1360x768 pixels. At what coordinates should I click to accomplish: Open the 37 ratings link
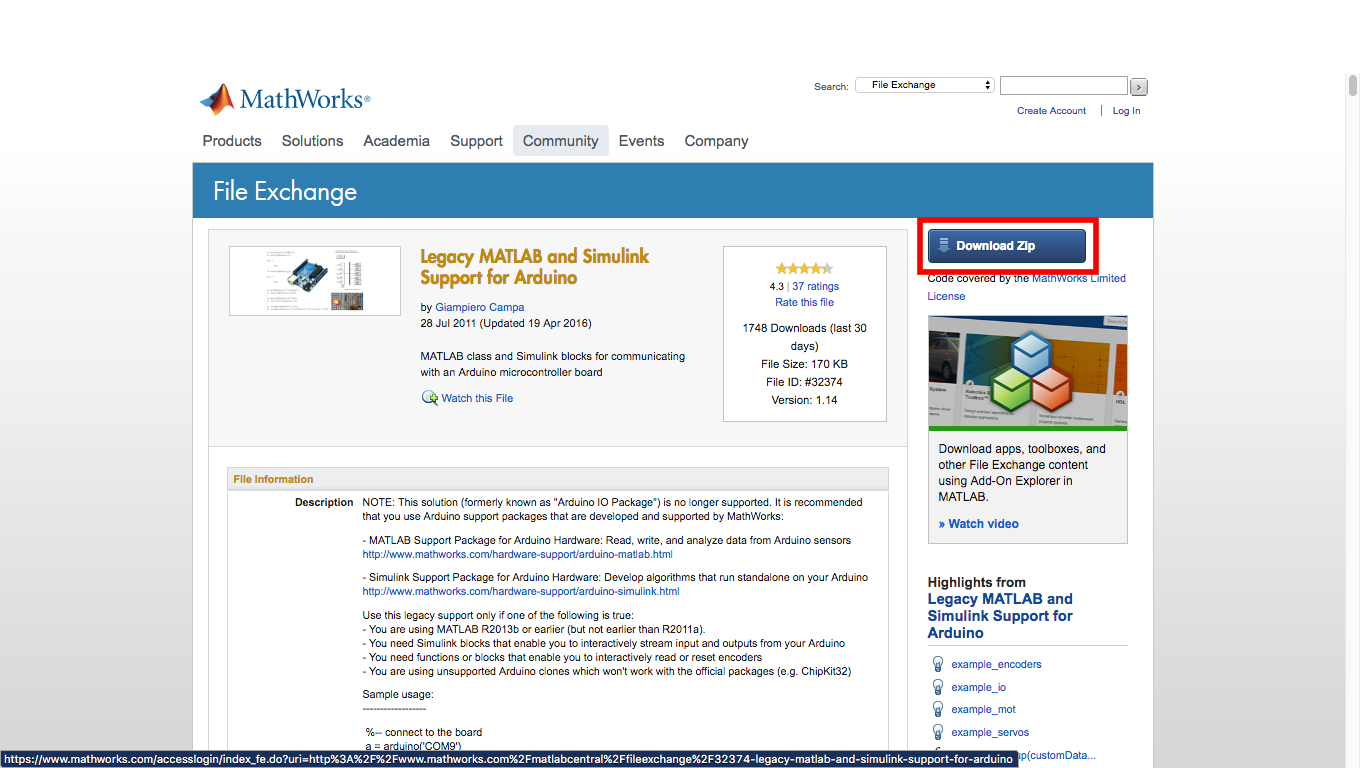click(815, 286)
